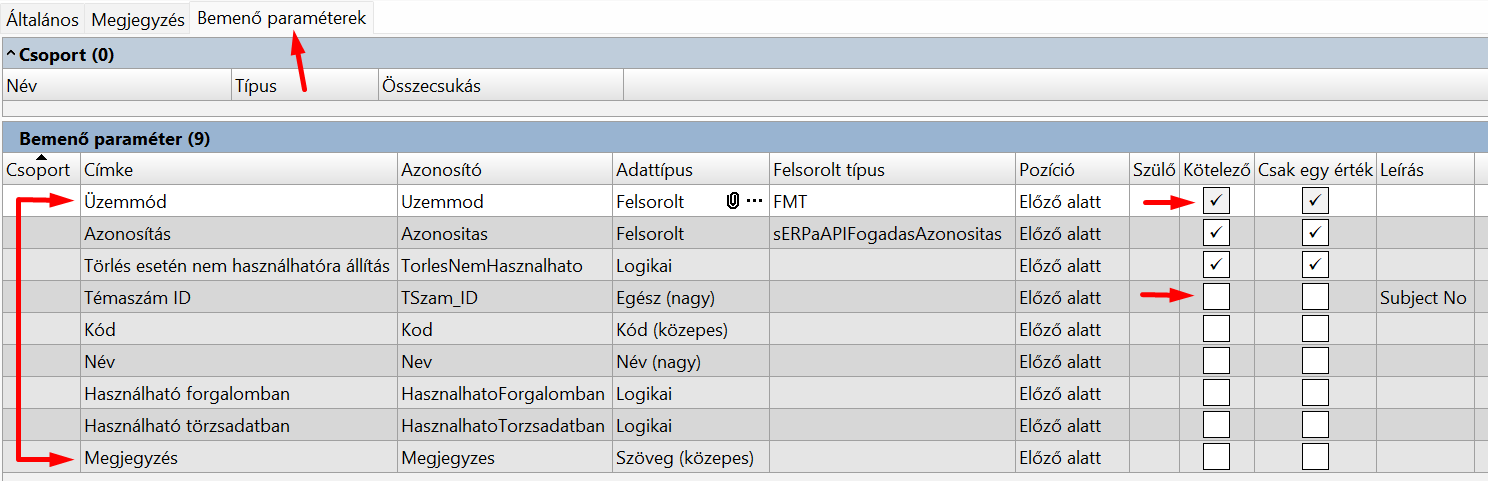
Task: Select the Bemenő paraméterek tab
Action: point(281,18)
